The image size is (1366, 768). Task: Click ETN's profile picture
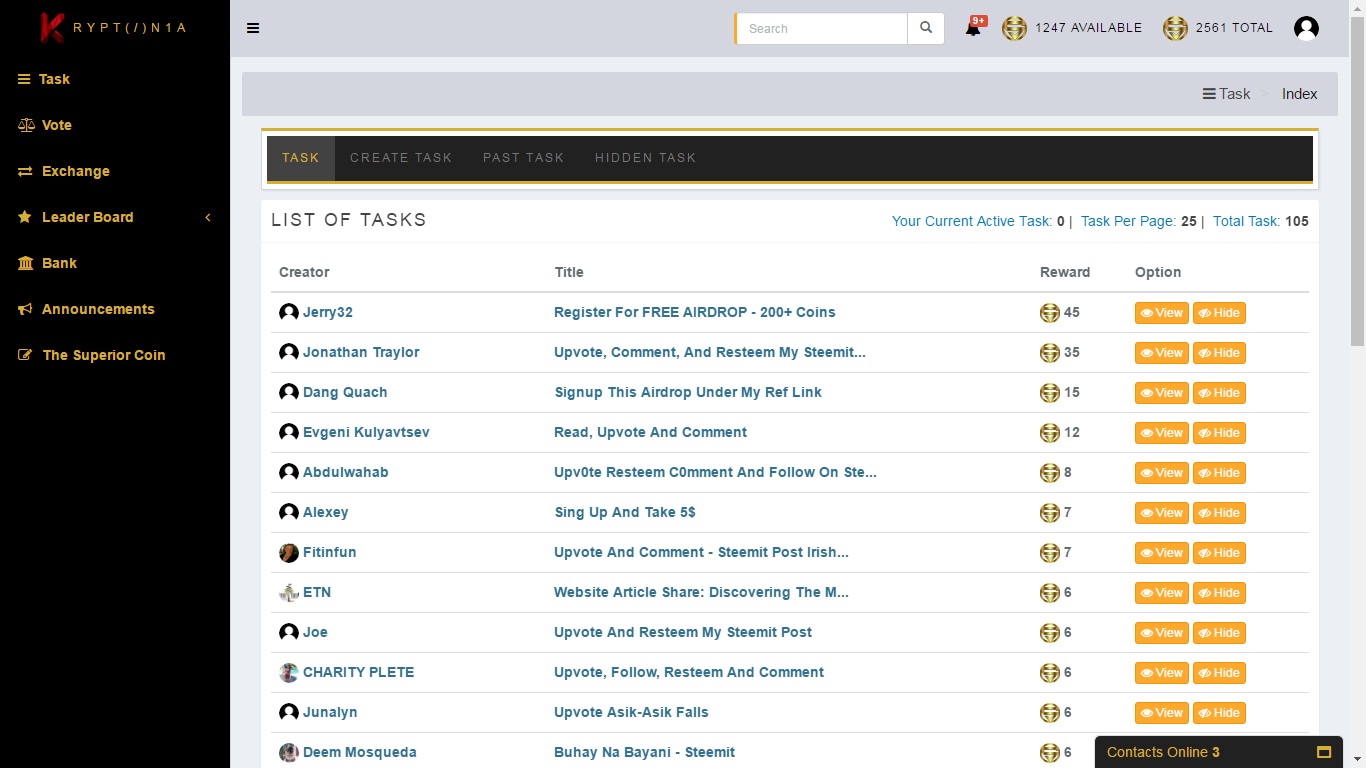tap(289, 593)
